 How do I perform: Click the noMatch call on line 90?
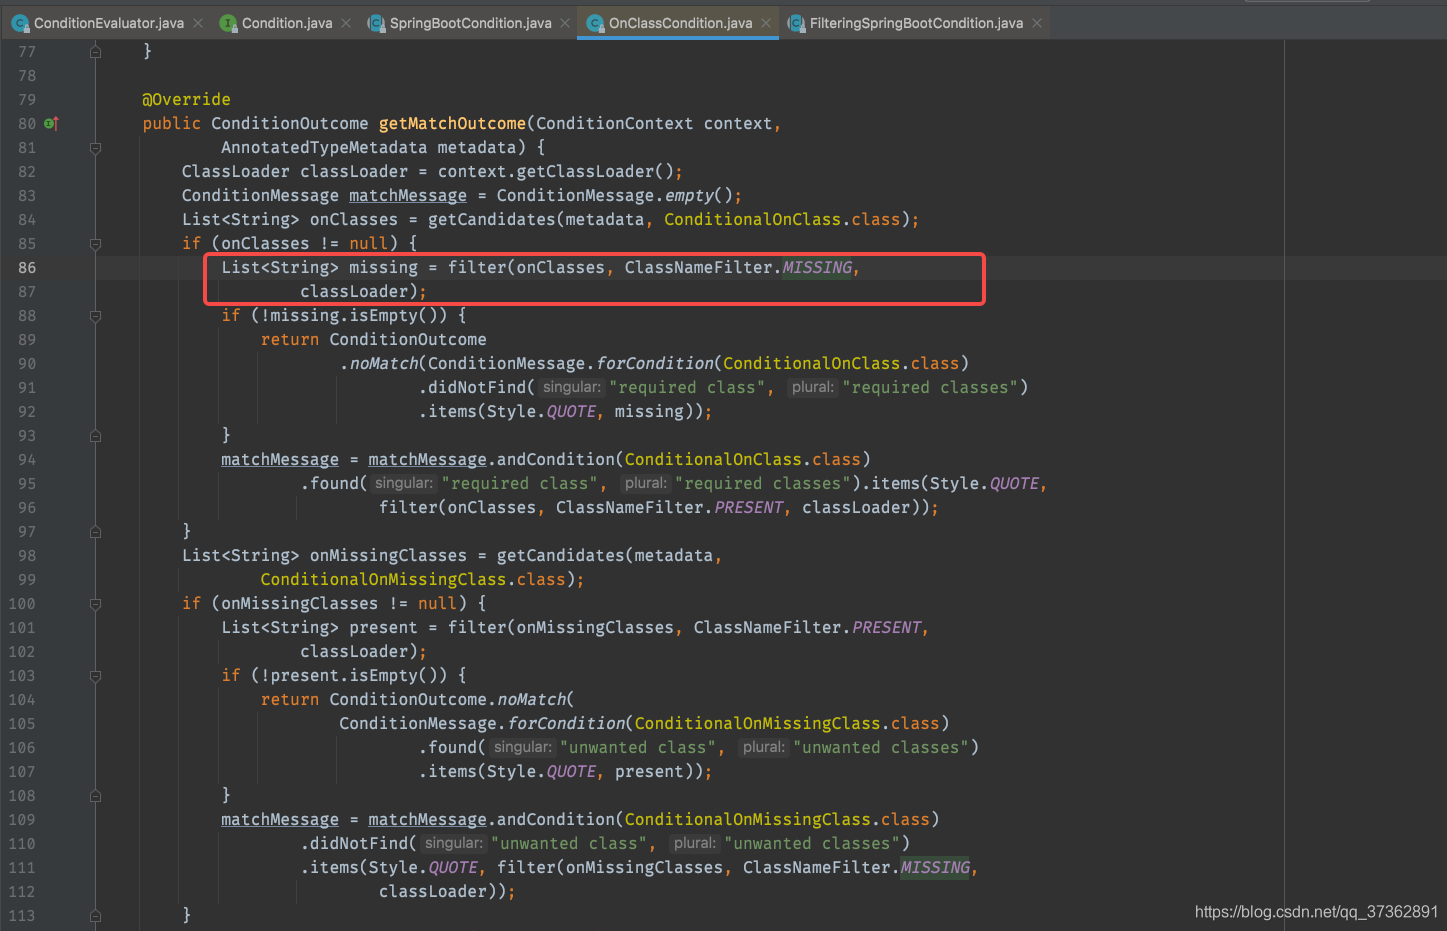[x=384, y=363]
